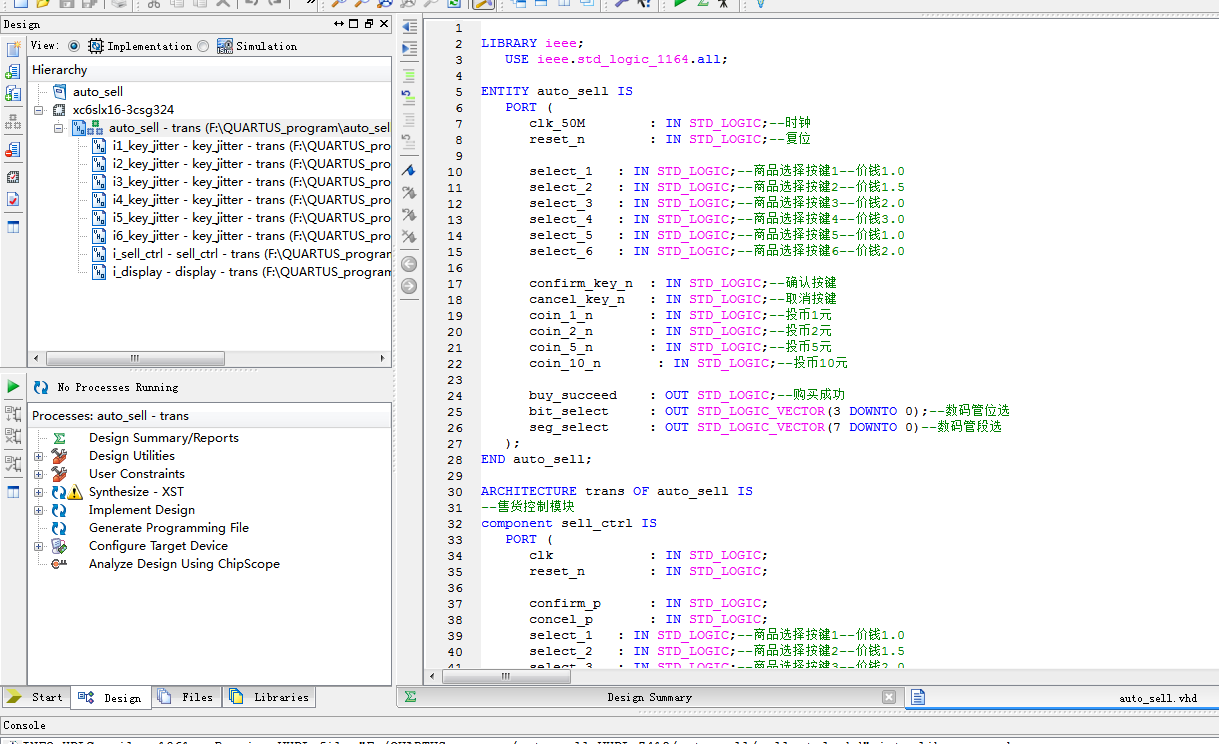Click the 'Processes: auto_sell - trans' header

(209, 415)
